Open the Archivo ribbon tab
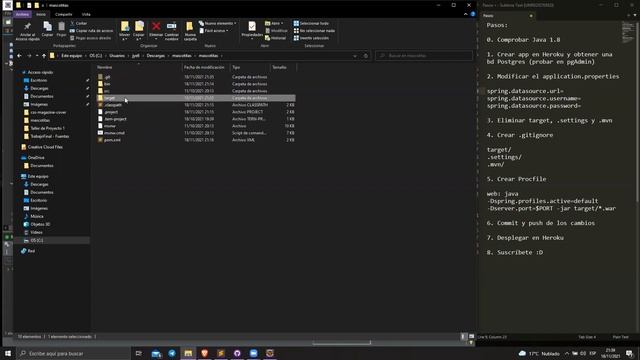Image resolution: width=640 pixels, height=360 pixels. [22, 14]
